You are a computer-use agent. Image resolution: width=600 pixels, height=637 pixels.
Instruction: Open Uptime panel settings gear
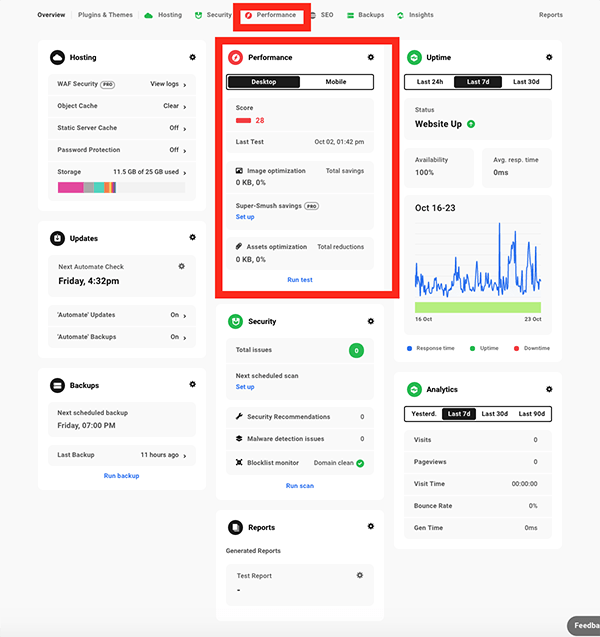(549, 58)
